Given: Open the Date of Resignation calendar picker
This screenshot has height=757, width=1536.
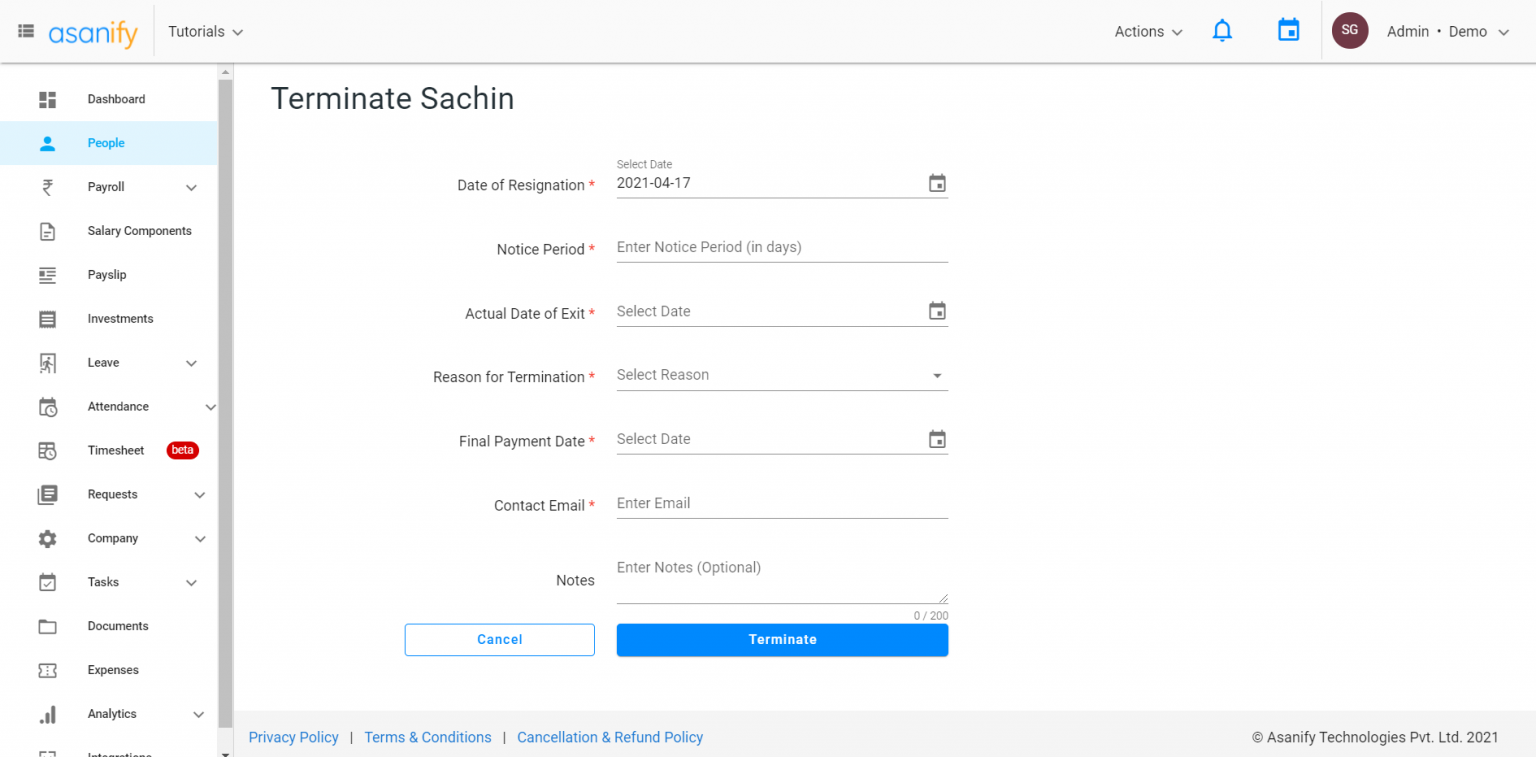Looking at the screenshot, I should coord(937,183).
